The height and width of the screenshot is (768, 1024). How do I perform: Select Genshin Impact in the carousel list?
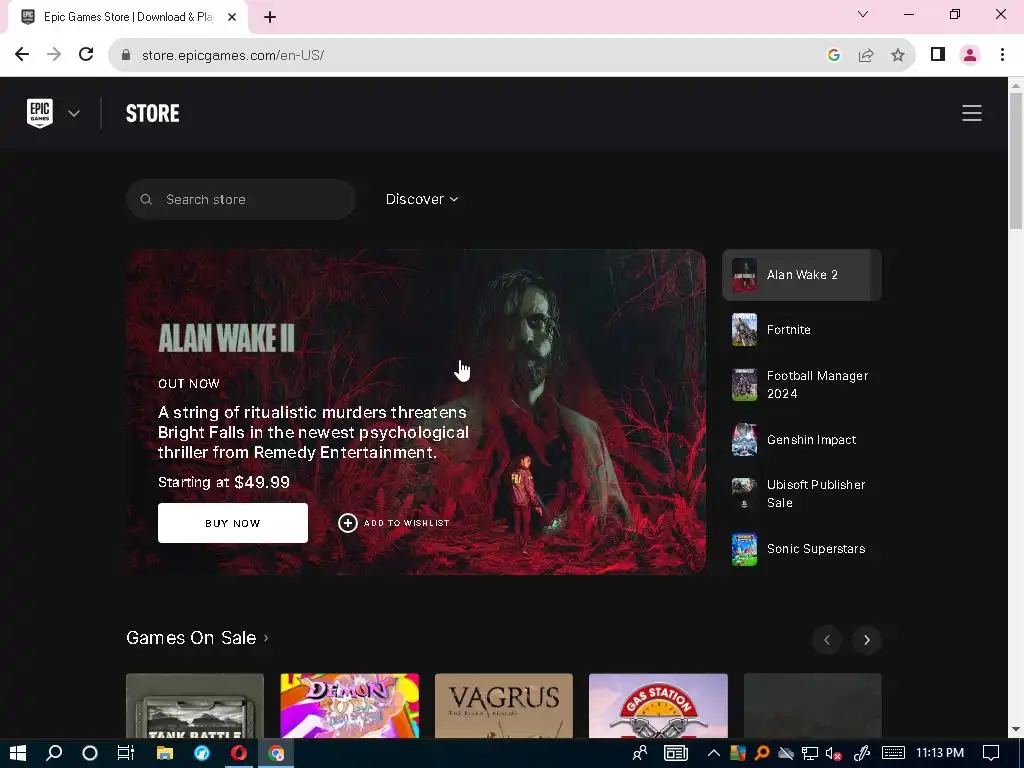pos(801,440)
